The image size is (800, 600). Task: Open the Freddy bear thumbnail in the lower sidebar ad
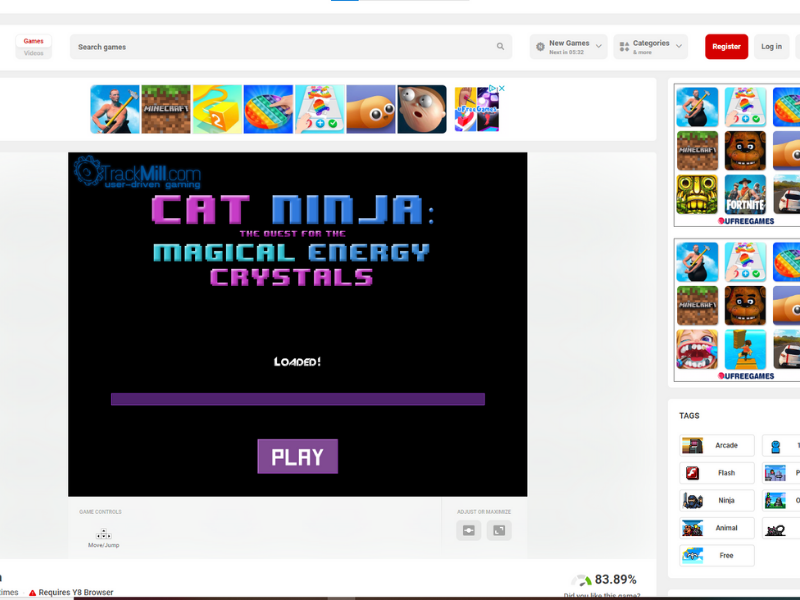[x=745, y=305]
